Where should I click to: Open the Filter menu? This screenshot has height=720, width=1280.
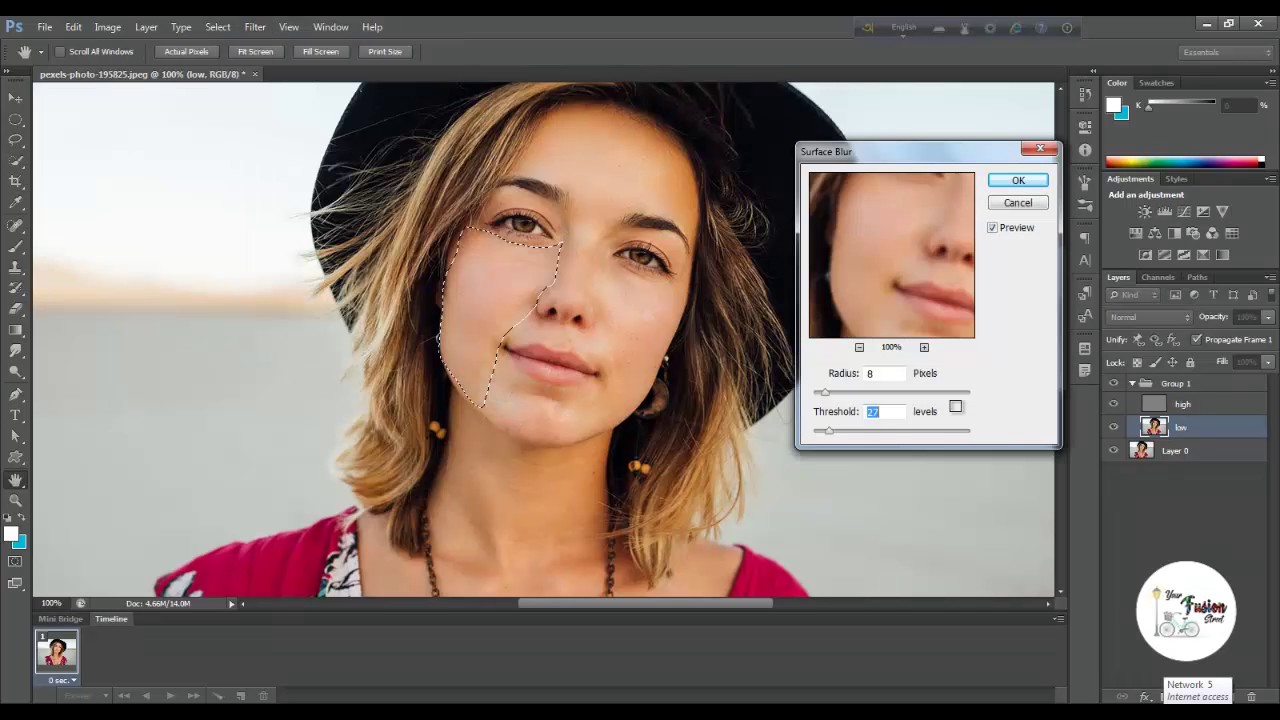click(255, 27)
